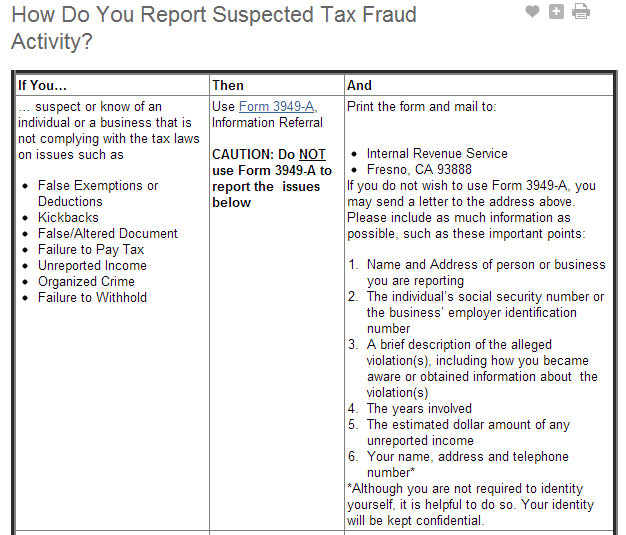Viewport: 626px width, 535px height.
Task: Click the page title about reporting tax fraud
Action: tap(214, 28)
